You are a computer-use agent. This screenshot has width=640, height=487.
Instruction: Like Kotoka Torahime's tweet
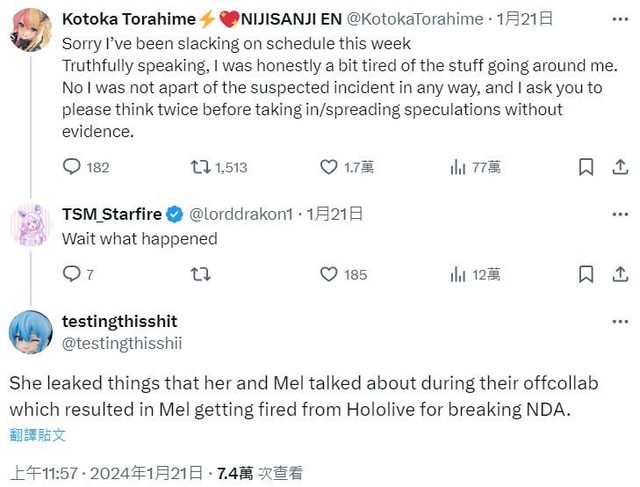click(329, 167)
